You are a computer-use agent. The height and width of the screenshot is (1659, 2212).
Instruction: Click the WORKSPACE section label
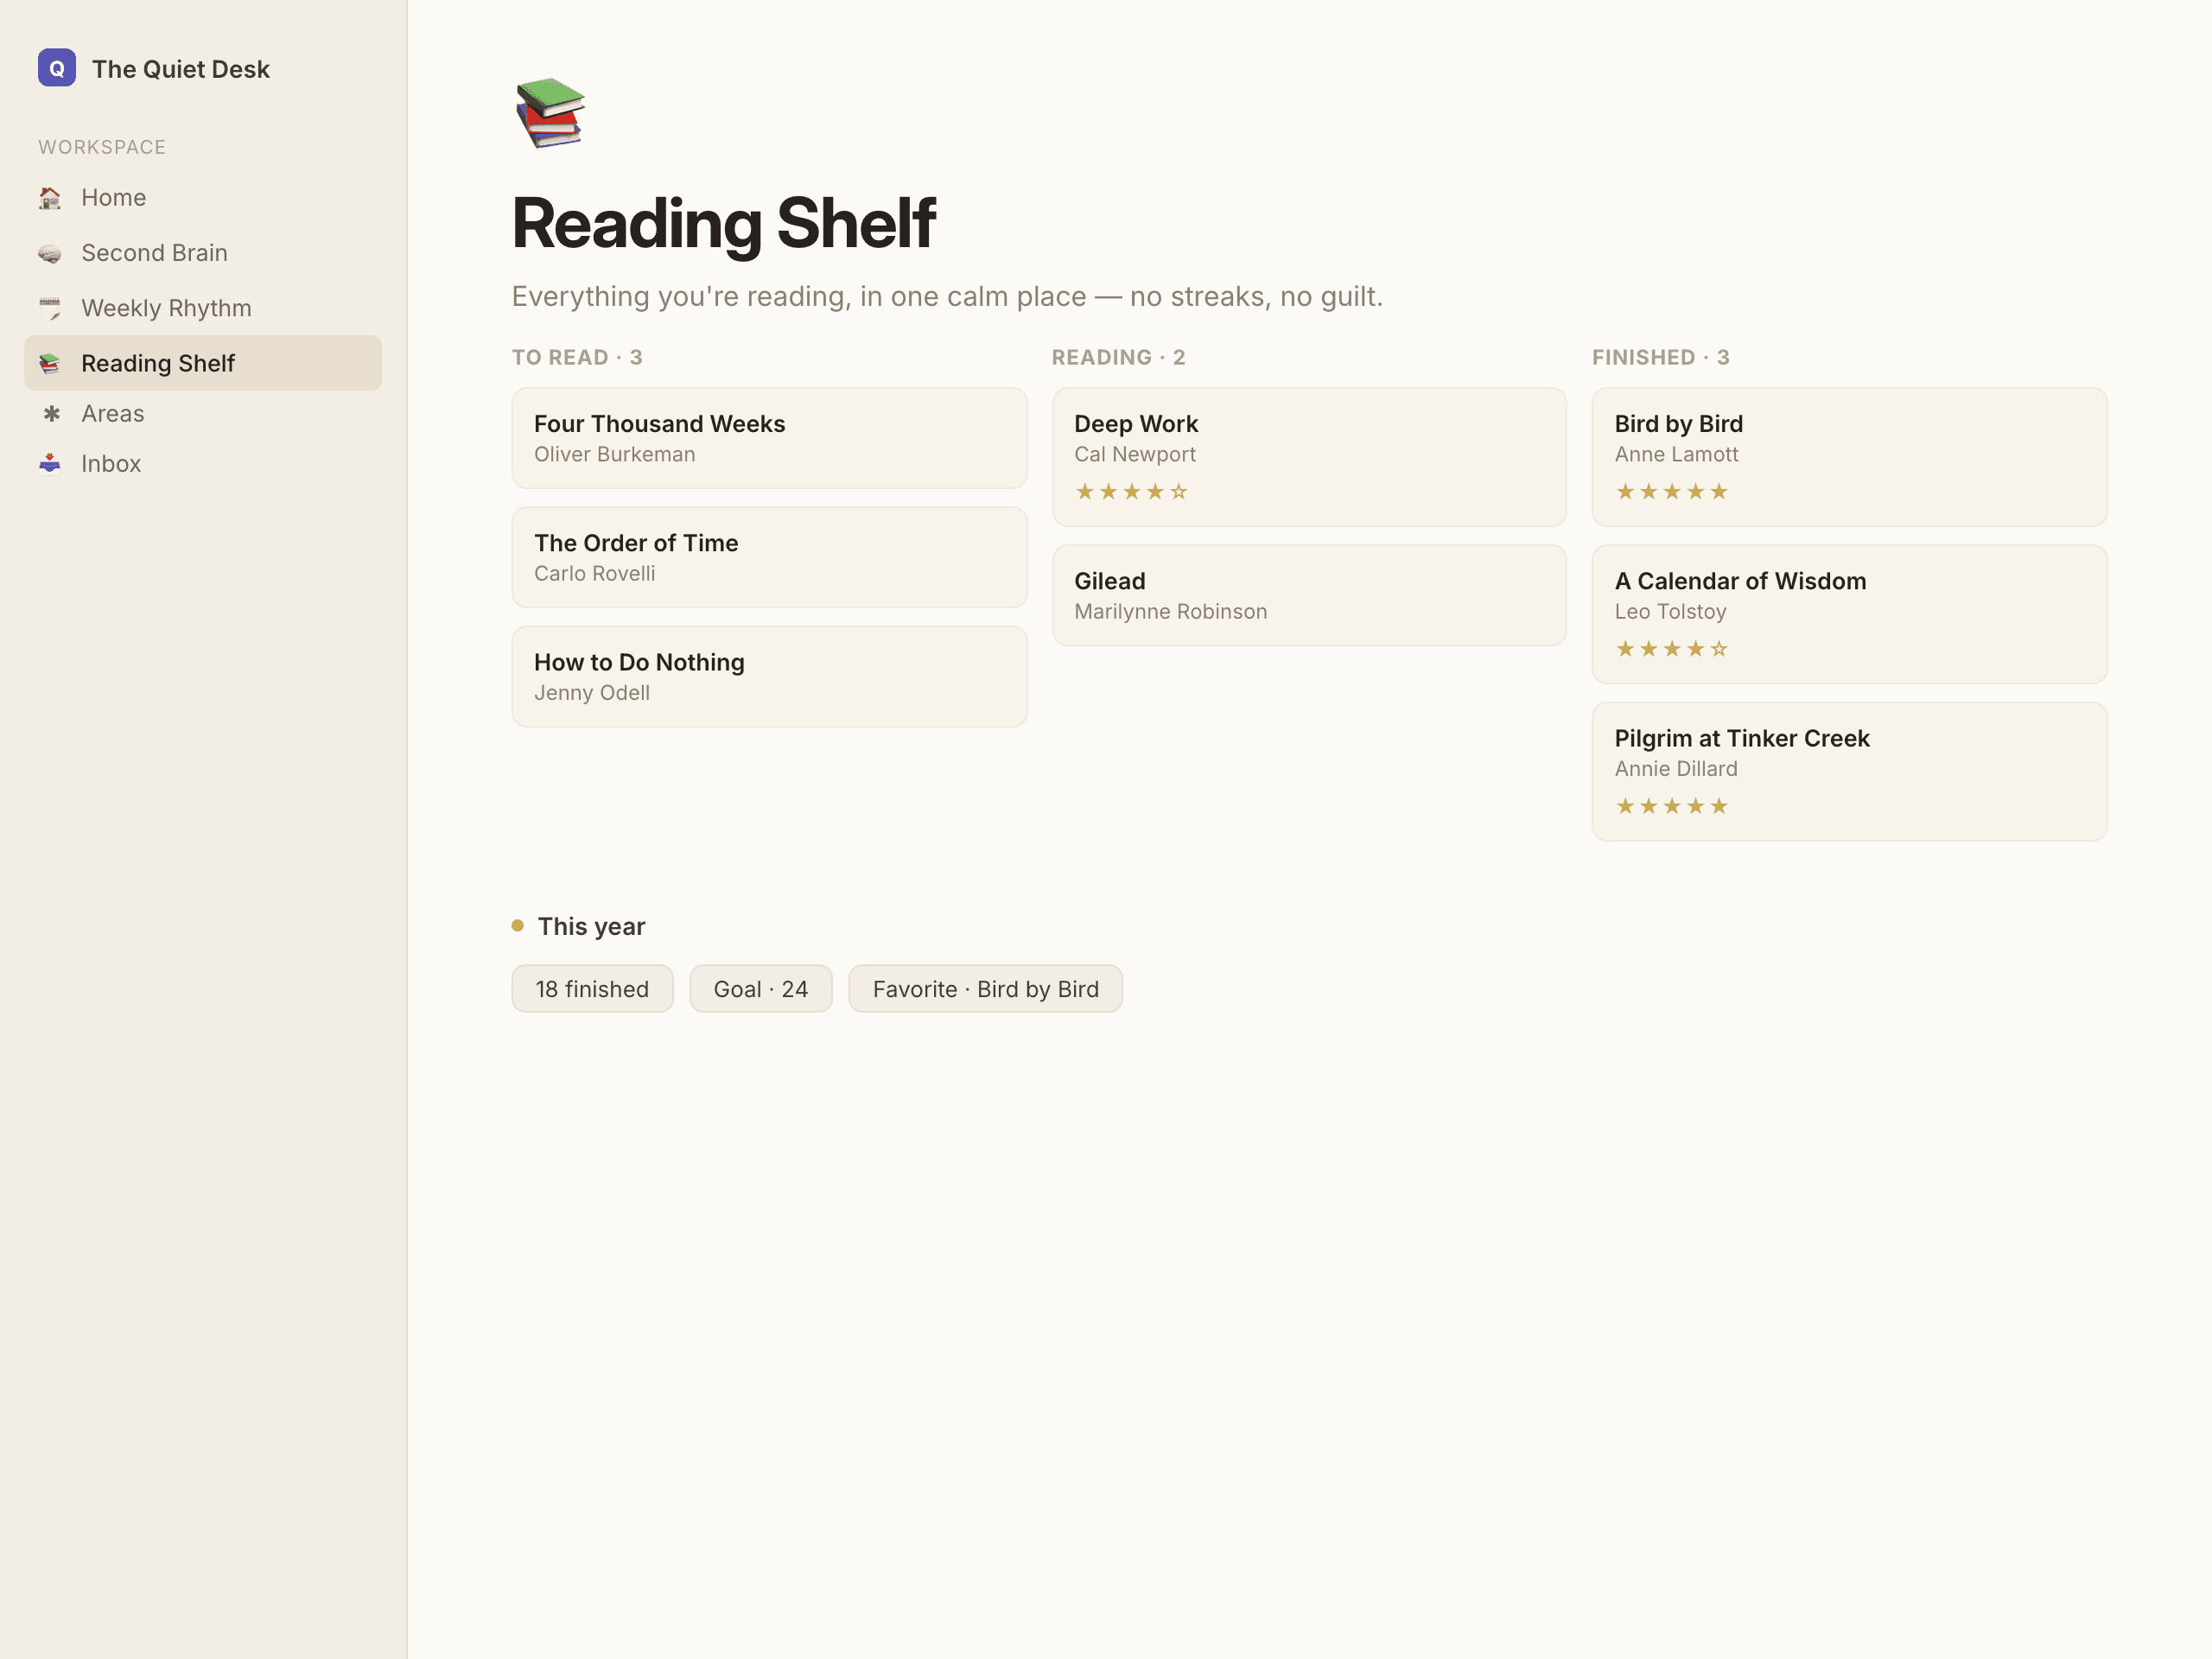tap(102, 147)
